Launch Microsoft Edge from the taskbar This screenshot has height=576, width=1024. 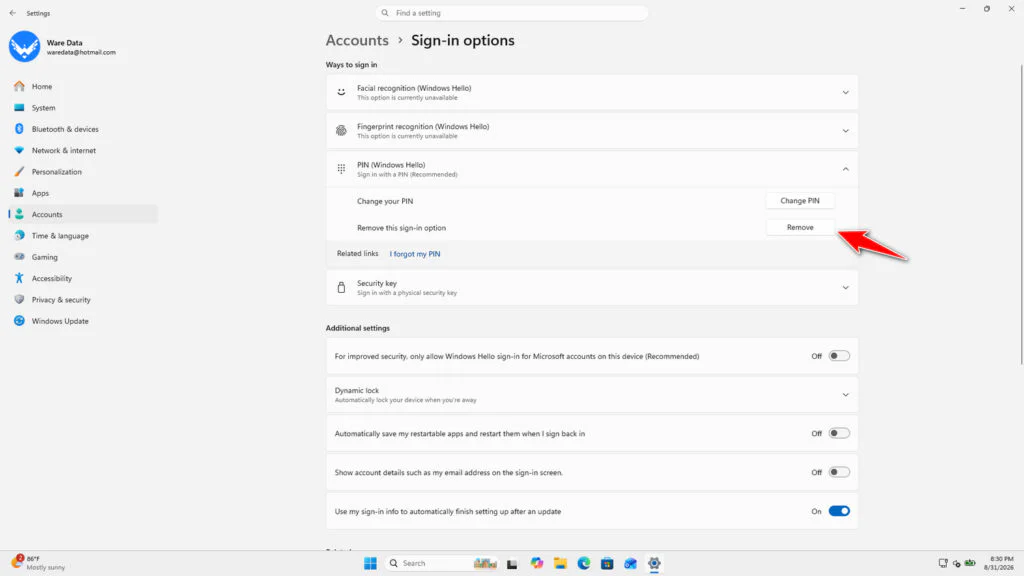click(x=584, y=563)
